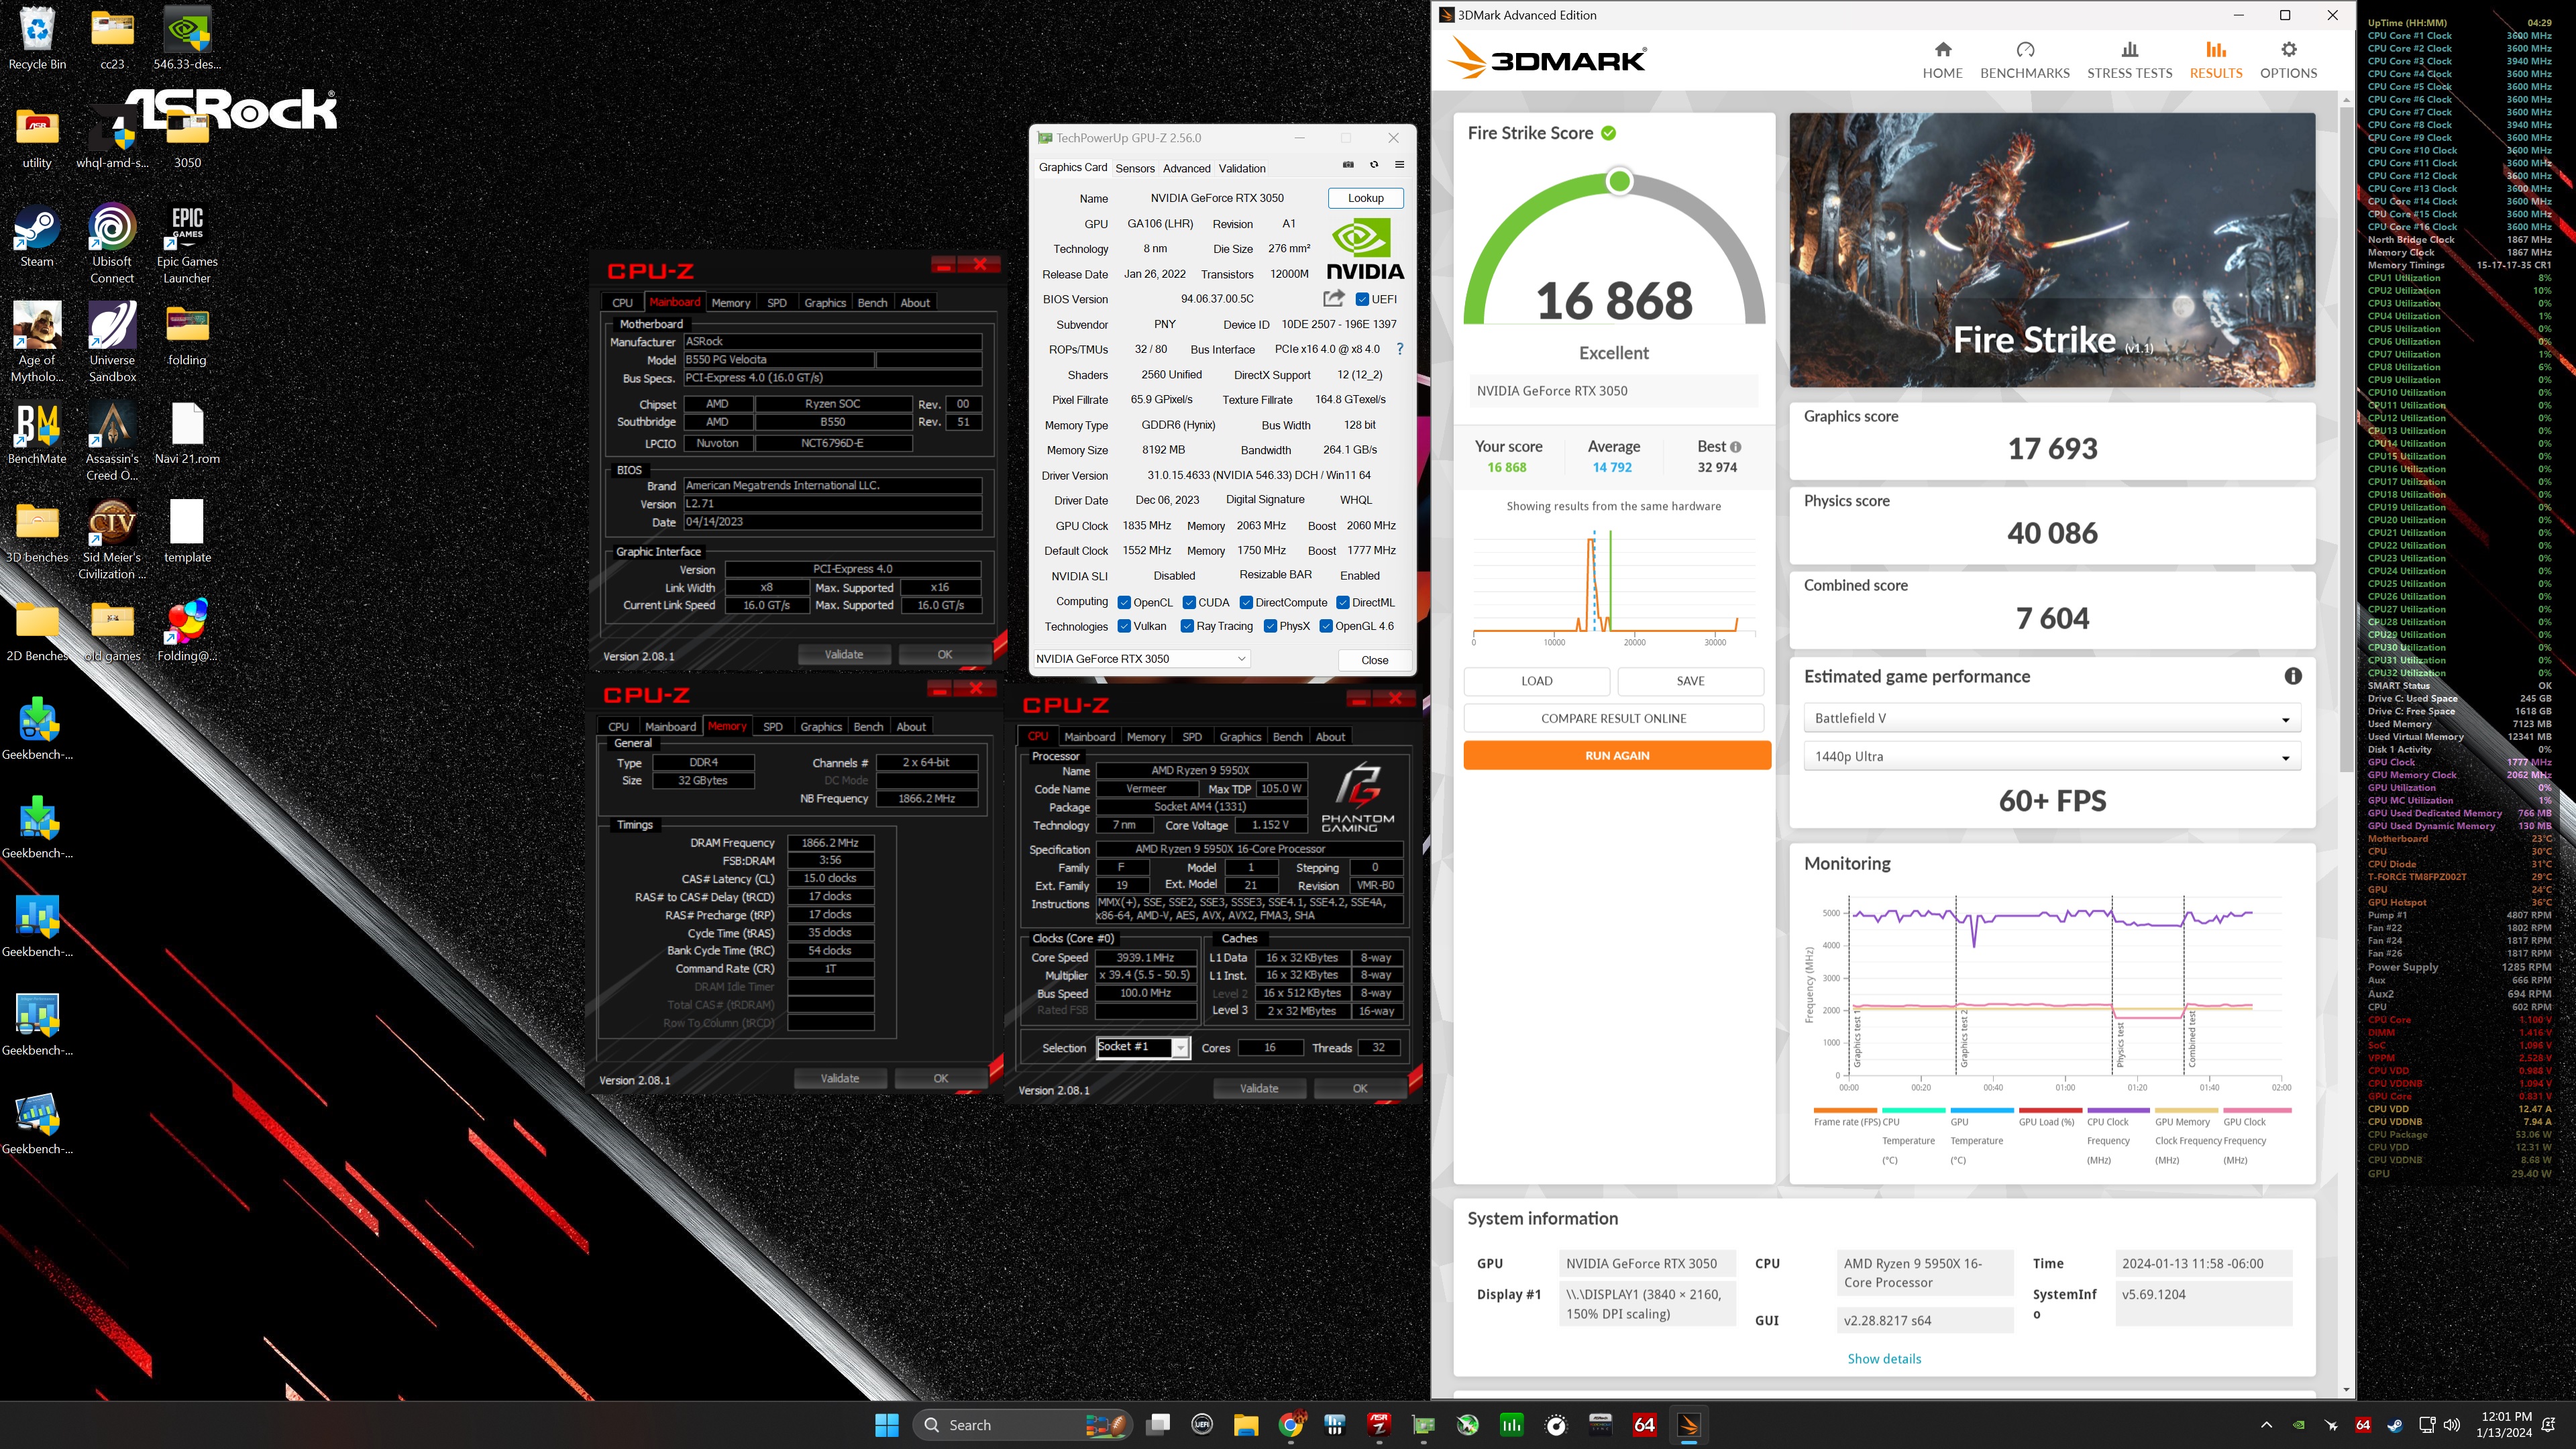Open the Battlefield V game dropdown

pos(2052,718)
